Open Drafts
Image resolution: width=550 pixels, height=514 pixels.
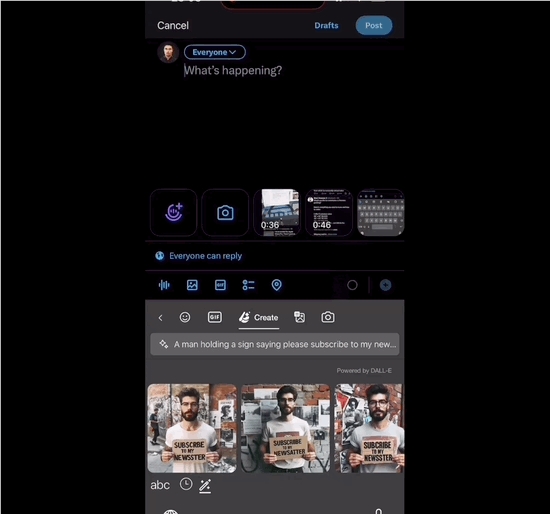(x=326, y=25)
